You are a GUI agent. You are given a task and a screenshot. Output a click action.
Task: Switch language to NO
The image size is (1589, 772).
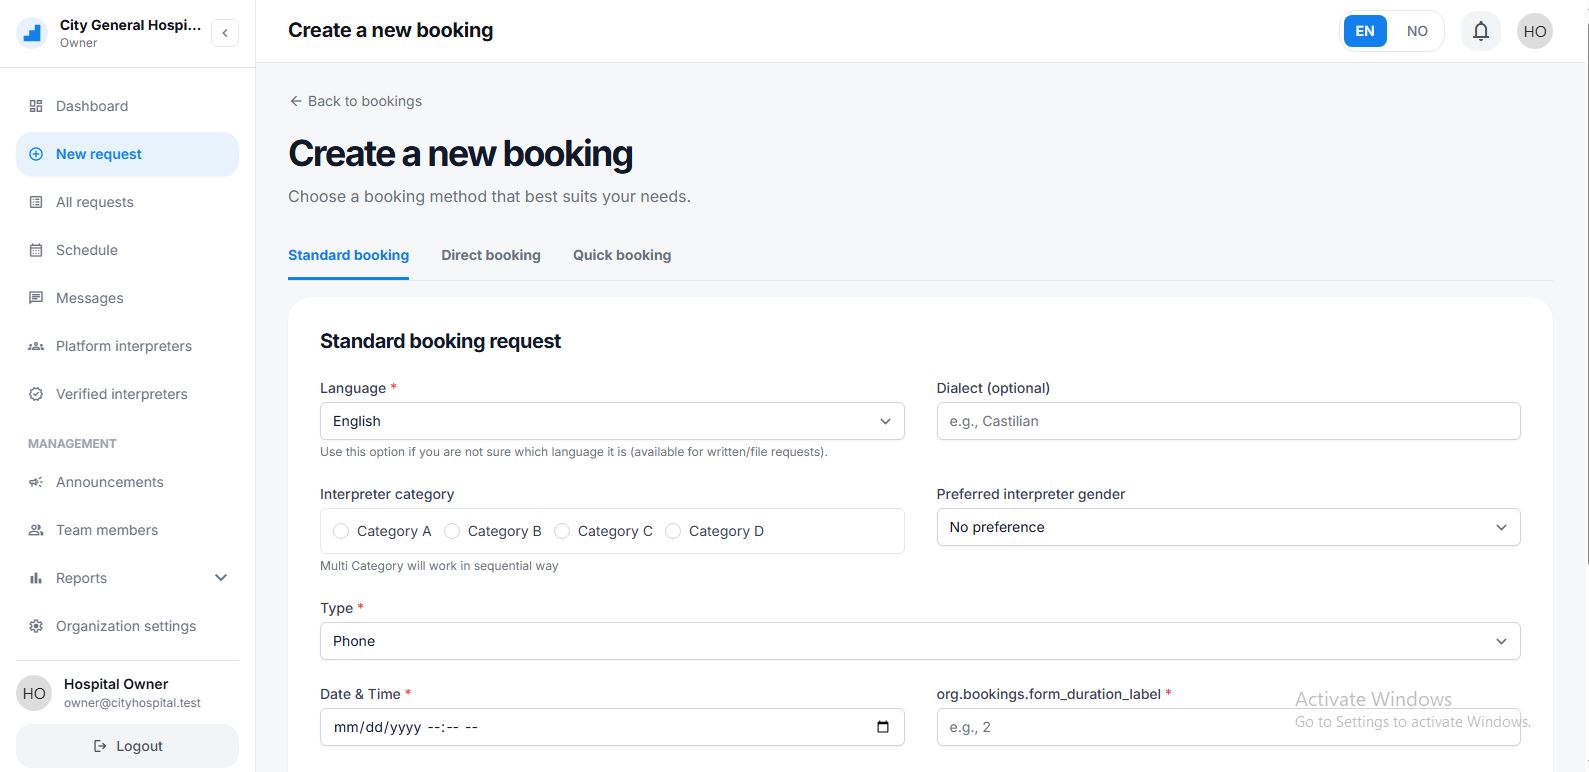1416,31
